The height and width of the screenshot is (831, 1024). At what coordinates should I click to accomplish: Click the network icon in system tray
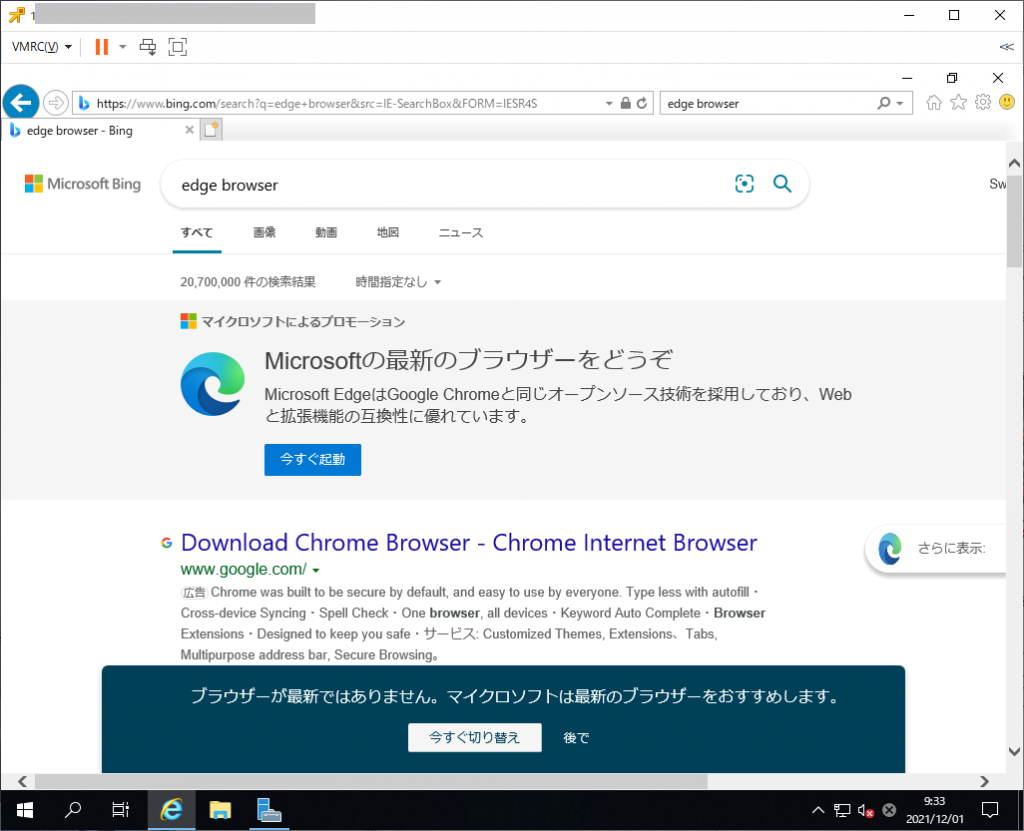pyautogui.click(x=842, y=811)
